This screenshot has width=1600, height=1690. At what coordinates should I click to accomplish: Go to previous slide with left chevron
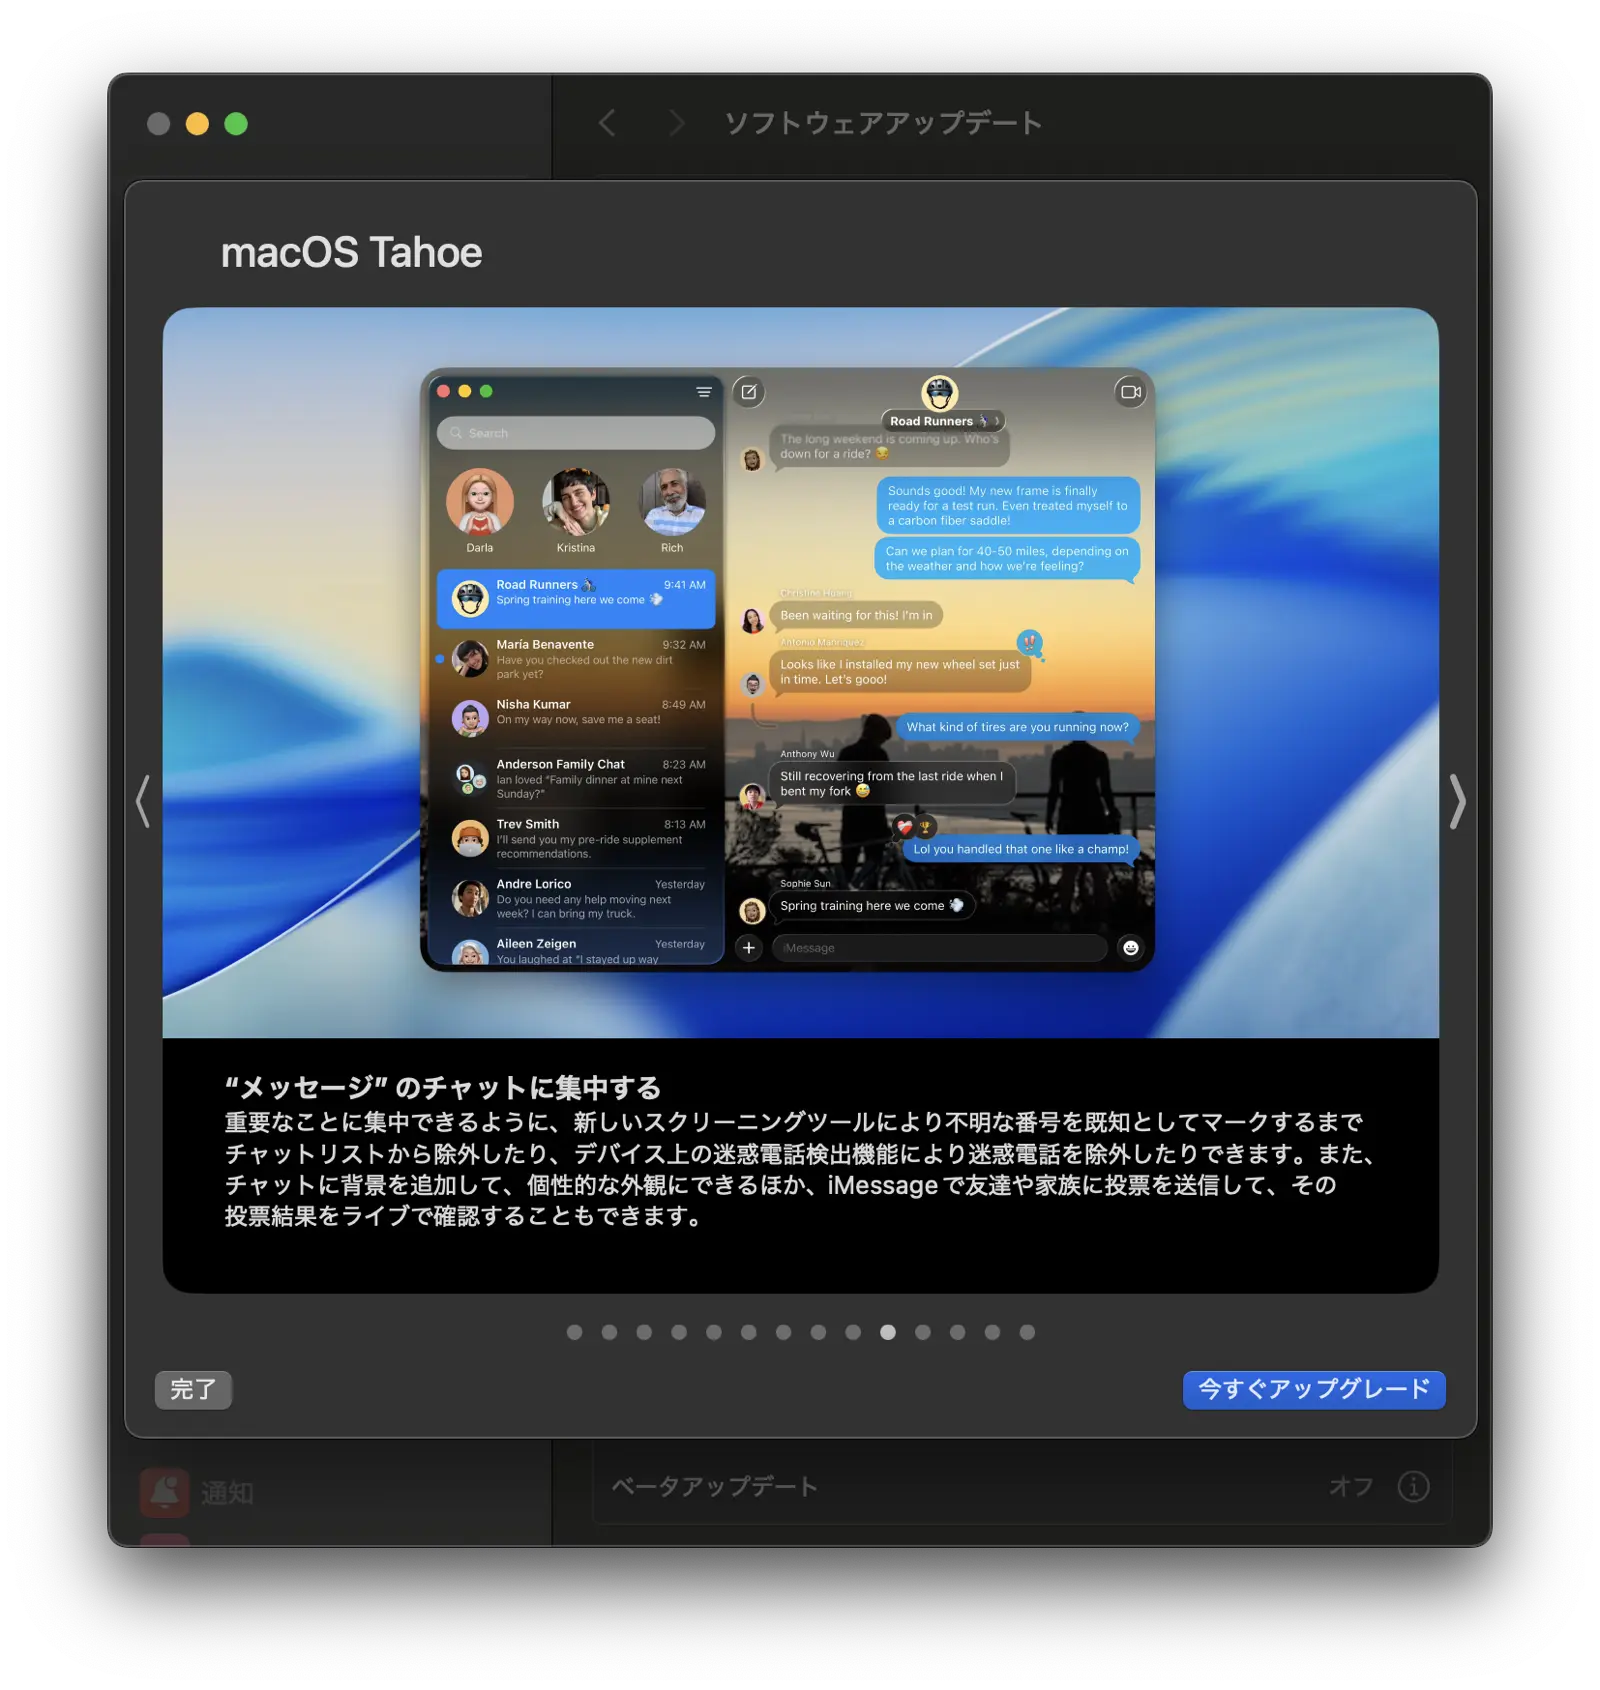pyautogui.click(x=143, y=801)
